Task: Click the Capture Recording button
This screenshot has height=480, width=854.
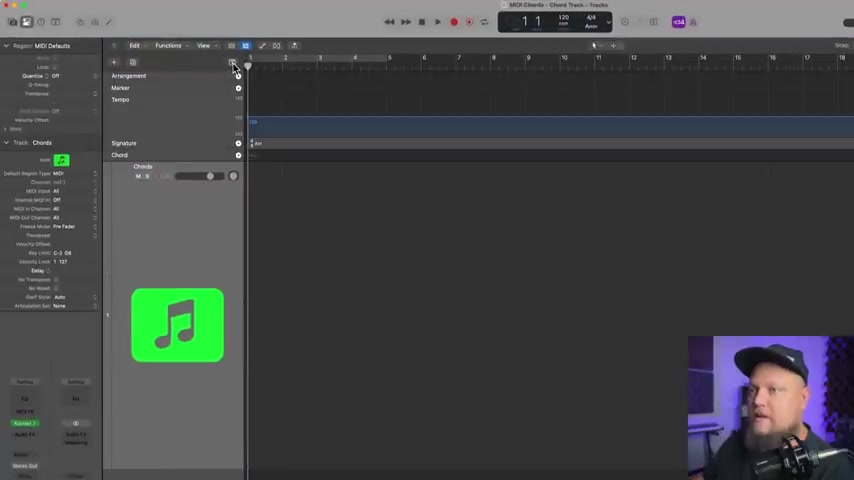Action: click(x=469, y=22)
